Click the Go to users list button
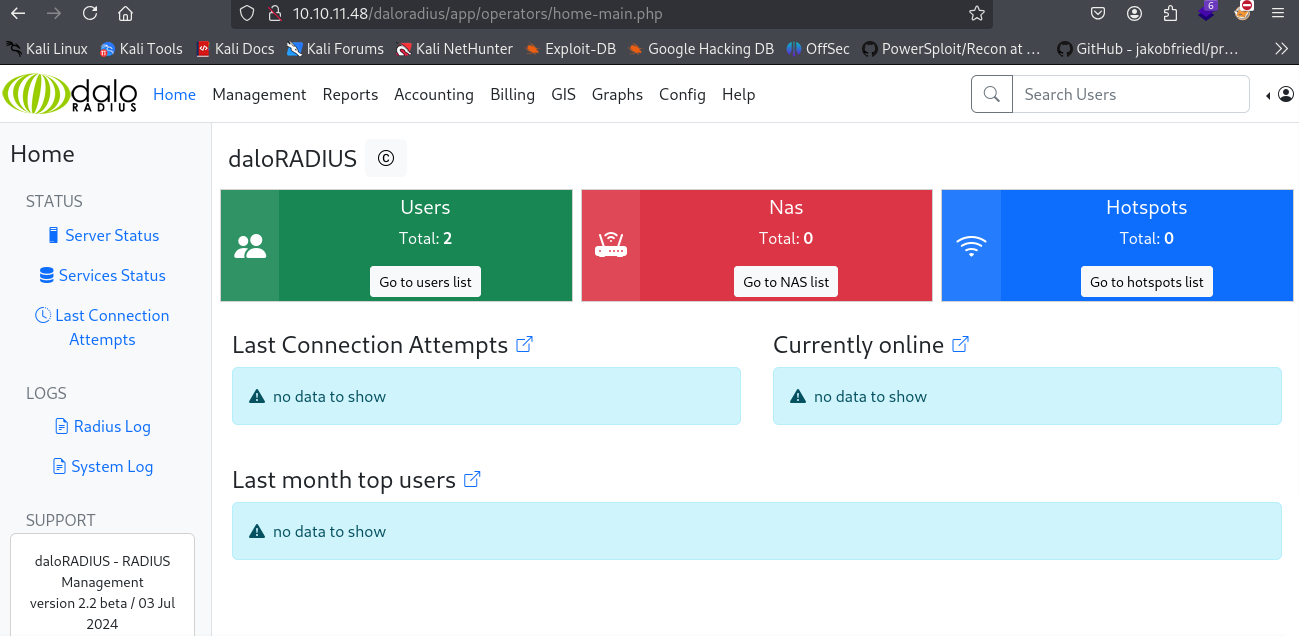The height and width of the screenshot is (636, 1299). 425,282
